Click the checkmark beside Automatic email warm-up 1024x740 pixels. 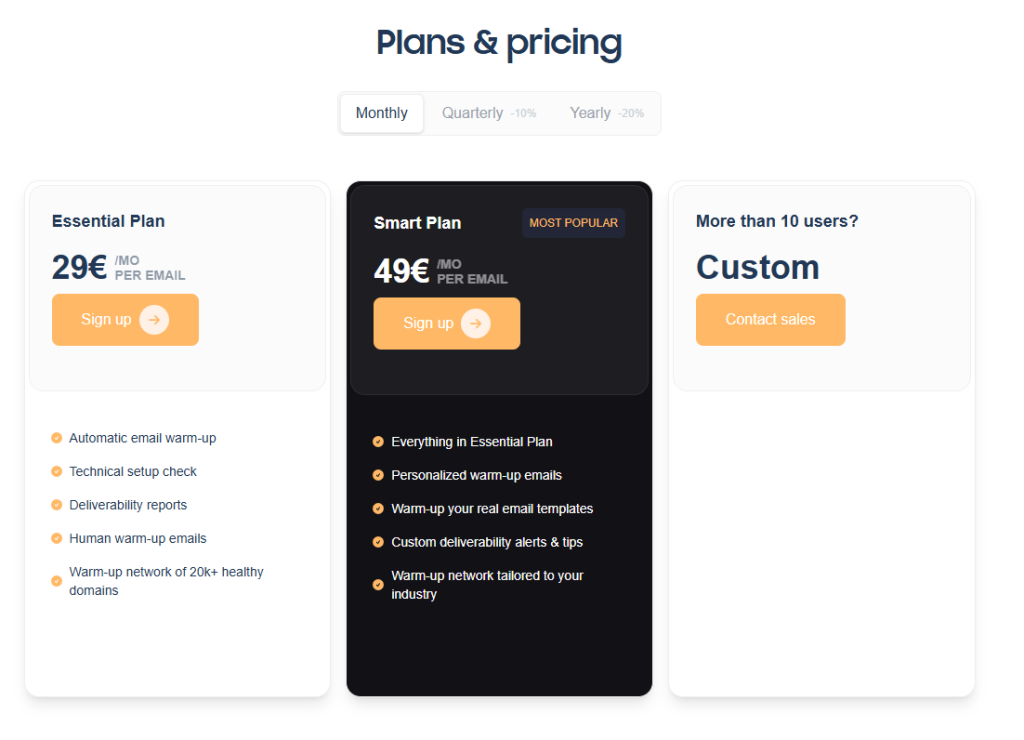(x=55, y=437)
